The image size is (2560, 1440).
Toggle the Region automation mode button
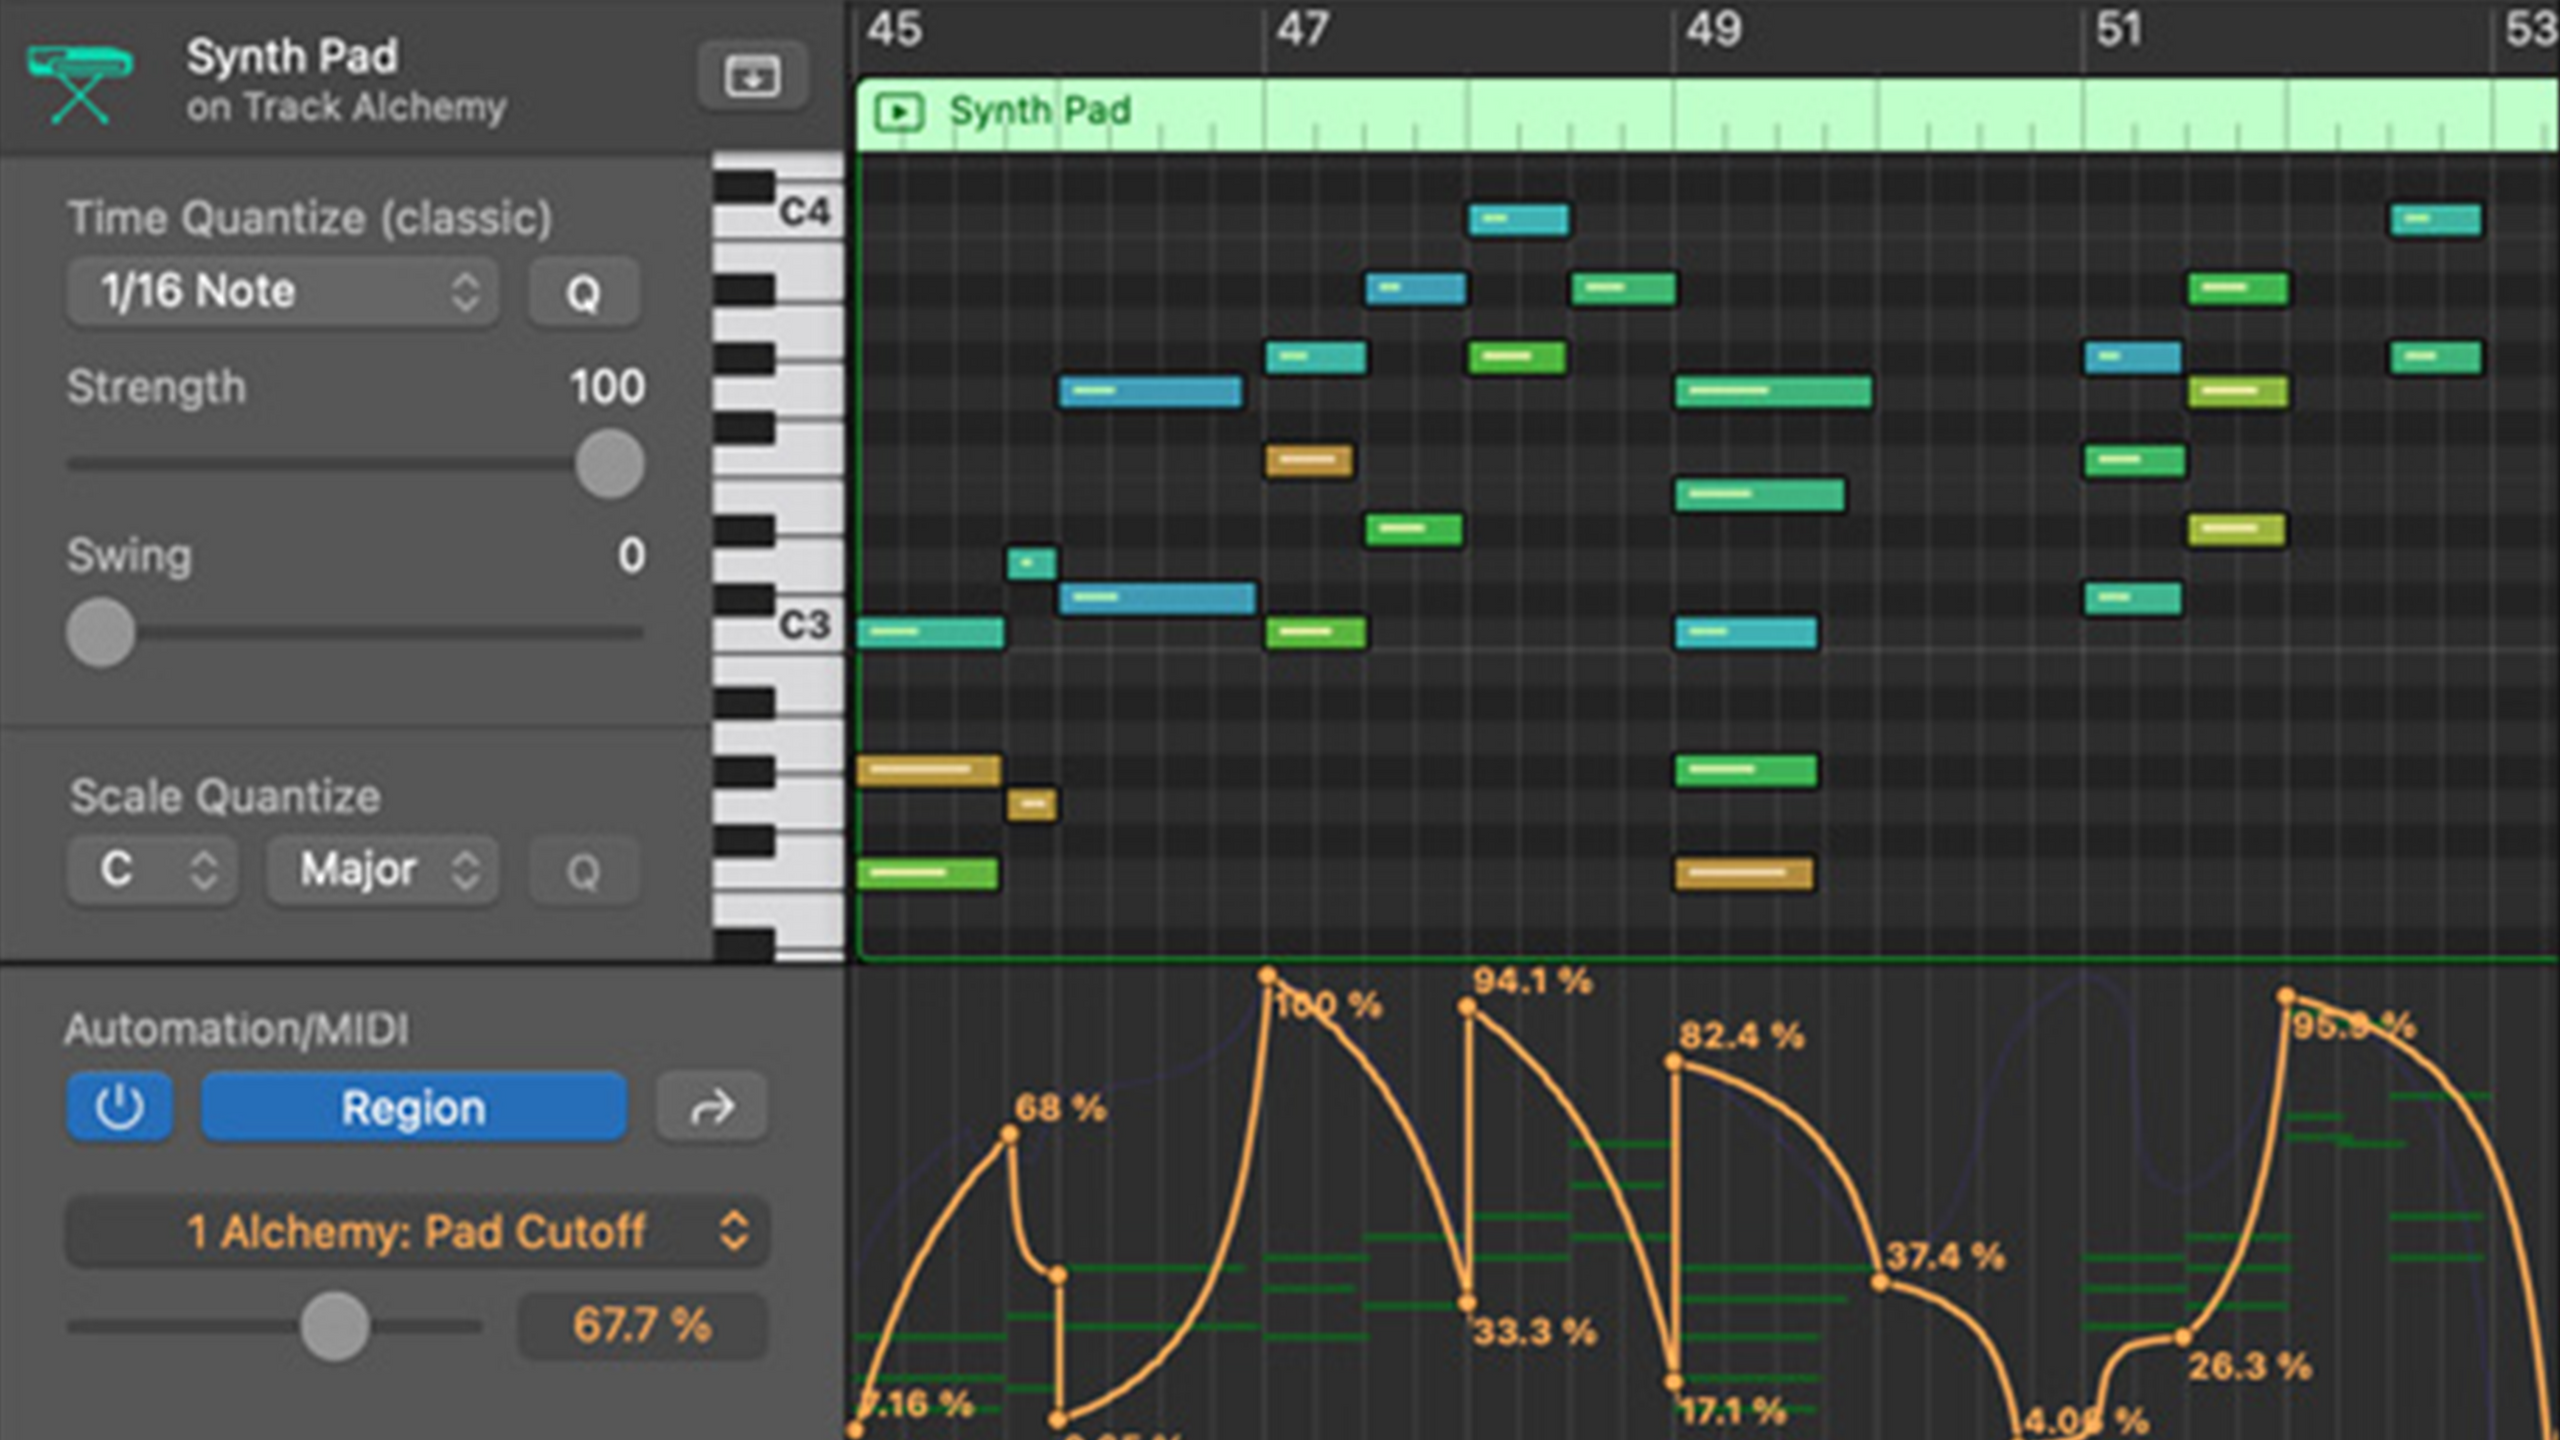414,1108
